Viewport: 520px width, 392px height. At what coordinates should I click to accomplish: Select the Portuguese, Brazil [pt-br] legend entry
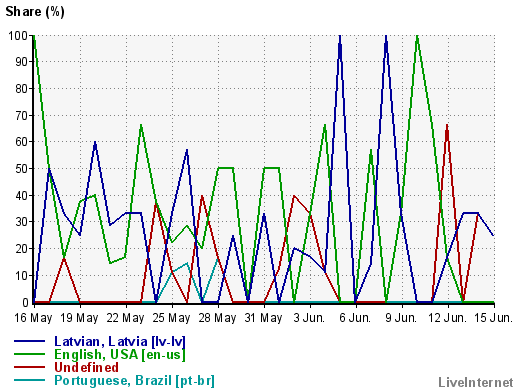click(x=134, y=381)
